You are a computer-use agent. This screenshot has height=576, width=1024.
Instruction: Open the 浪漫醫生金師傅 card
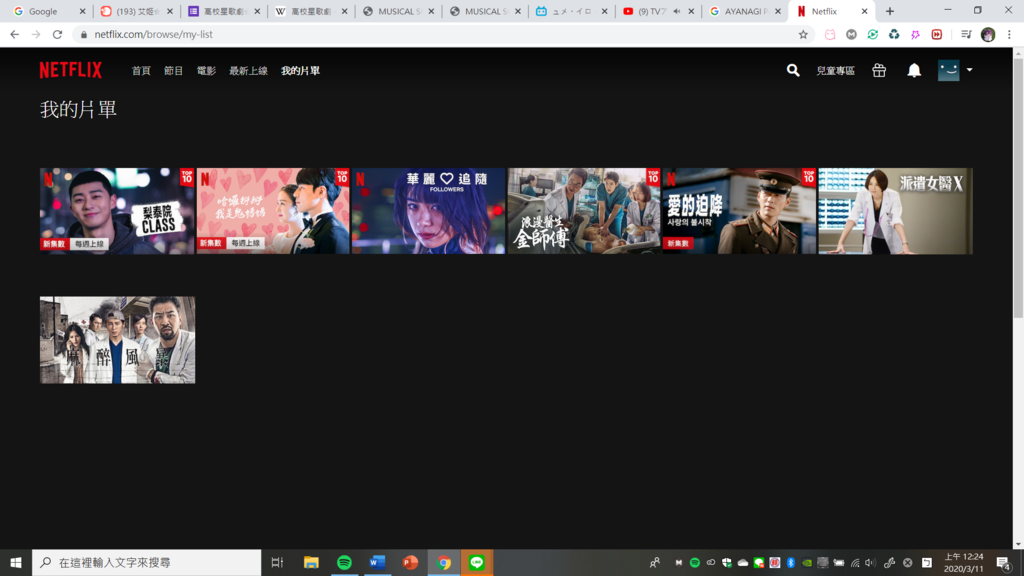click(584, 211)
